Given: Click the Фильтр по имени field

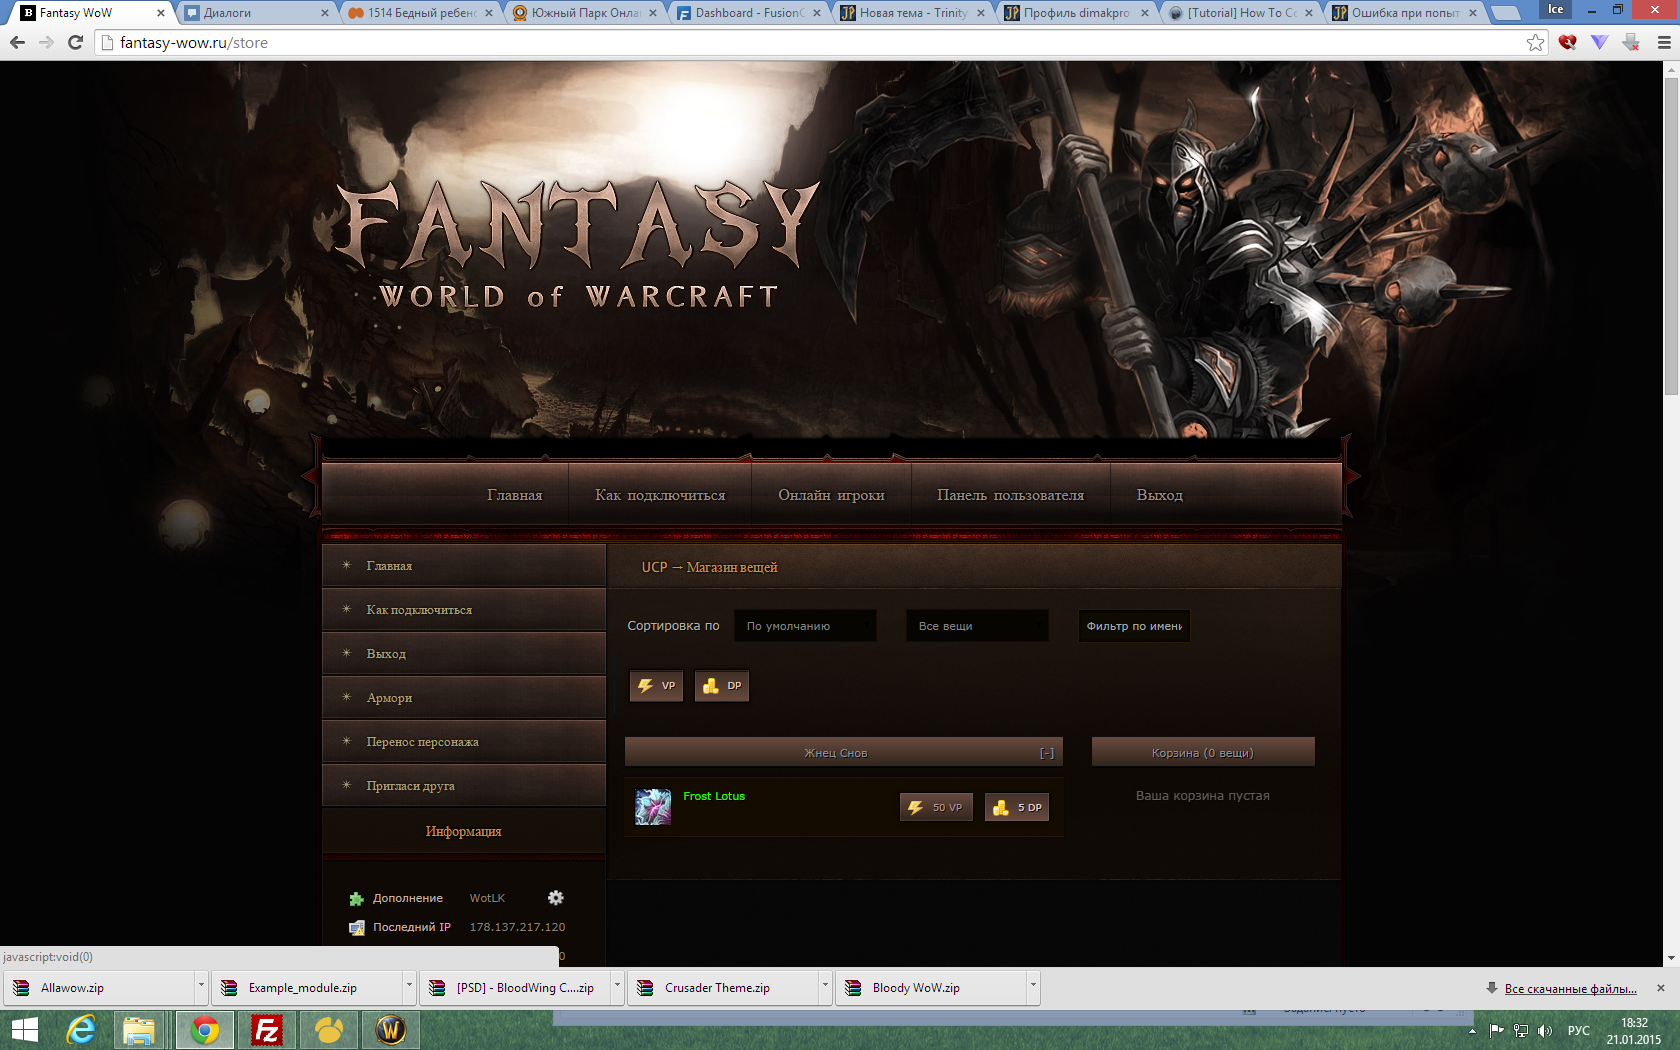Looking at the screenshot, I should [1134, 626].
